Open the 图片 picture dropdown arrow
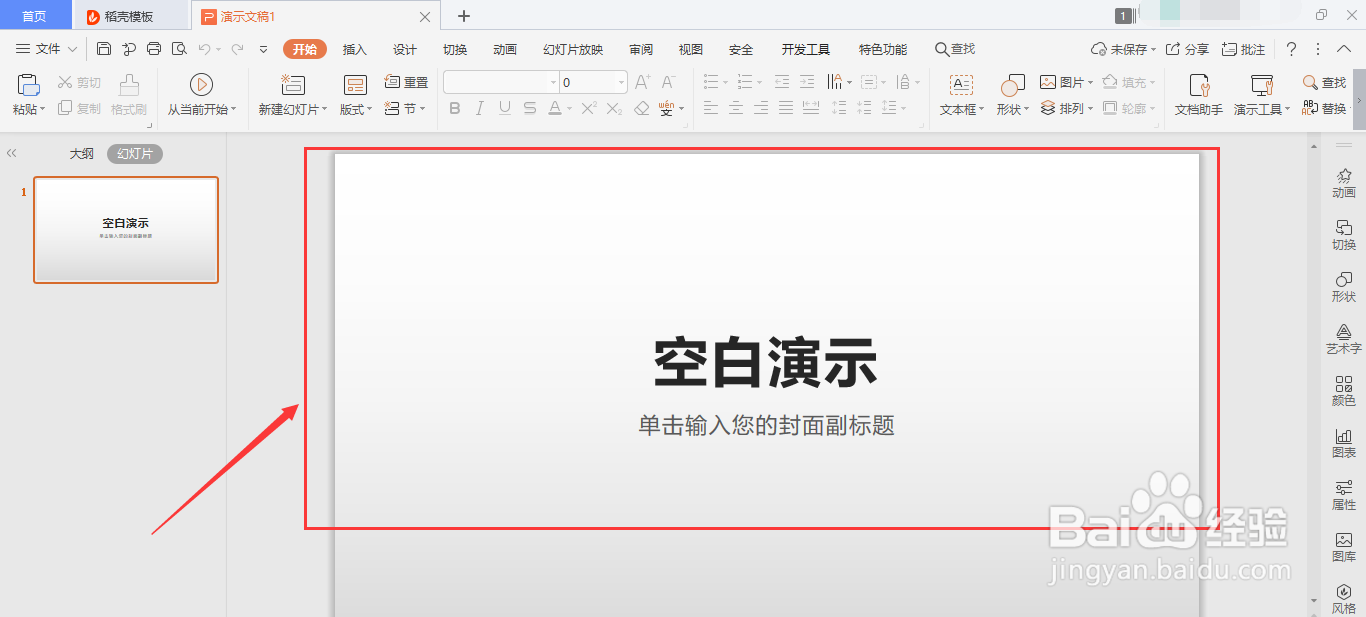The width and height of the screenshot is (1366, 617). (x=1089, y=81)
